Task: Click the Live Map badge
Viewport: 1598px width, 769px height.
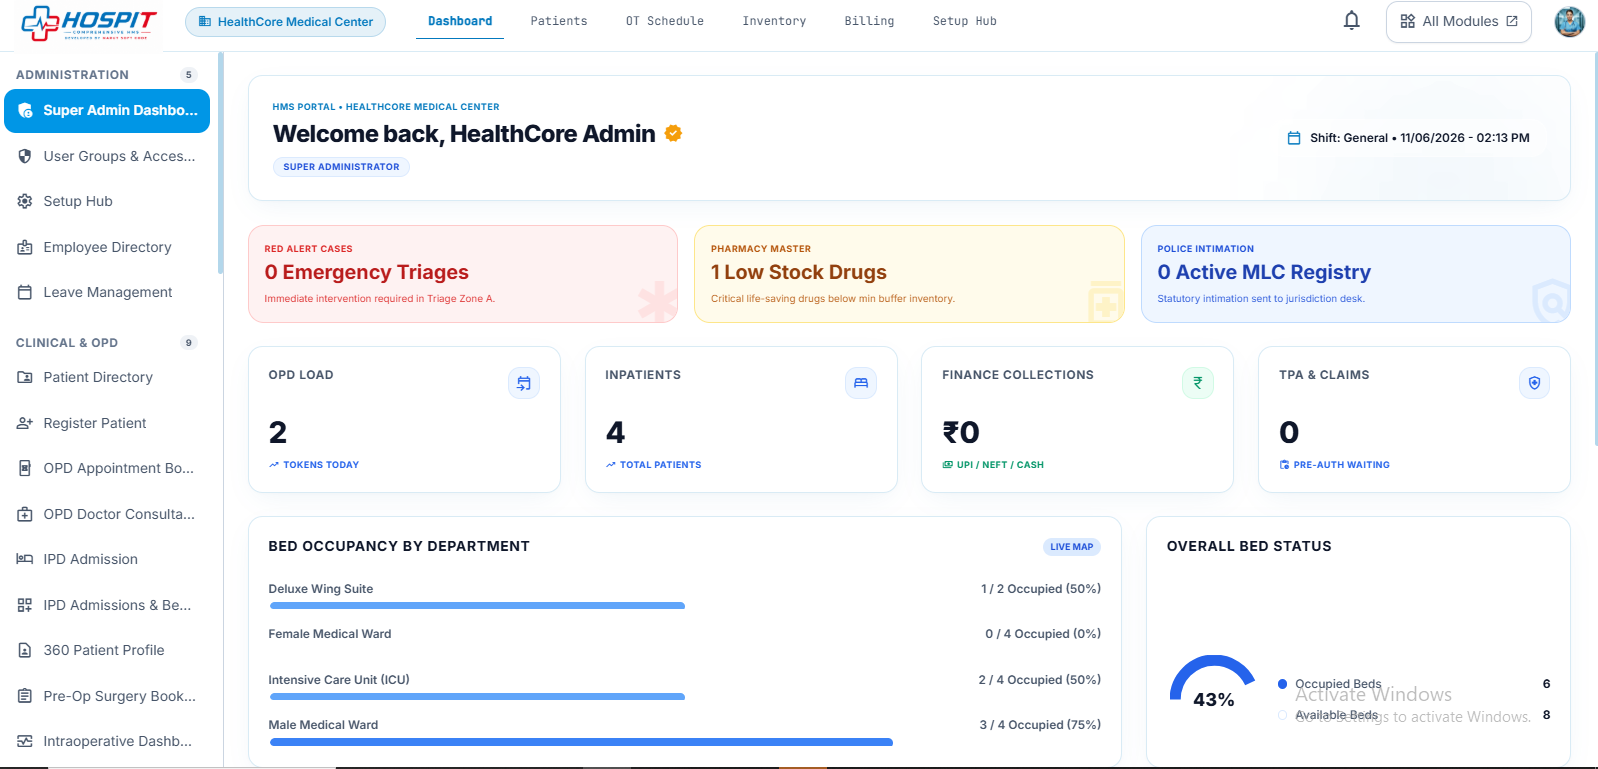Action: [1071, 547]
